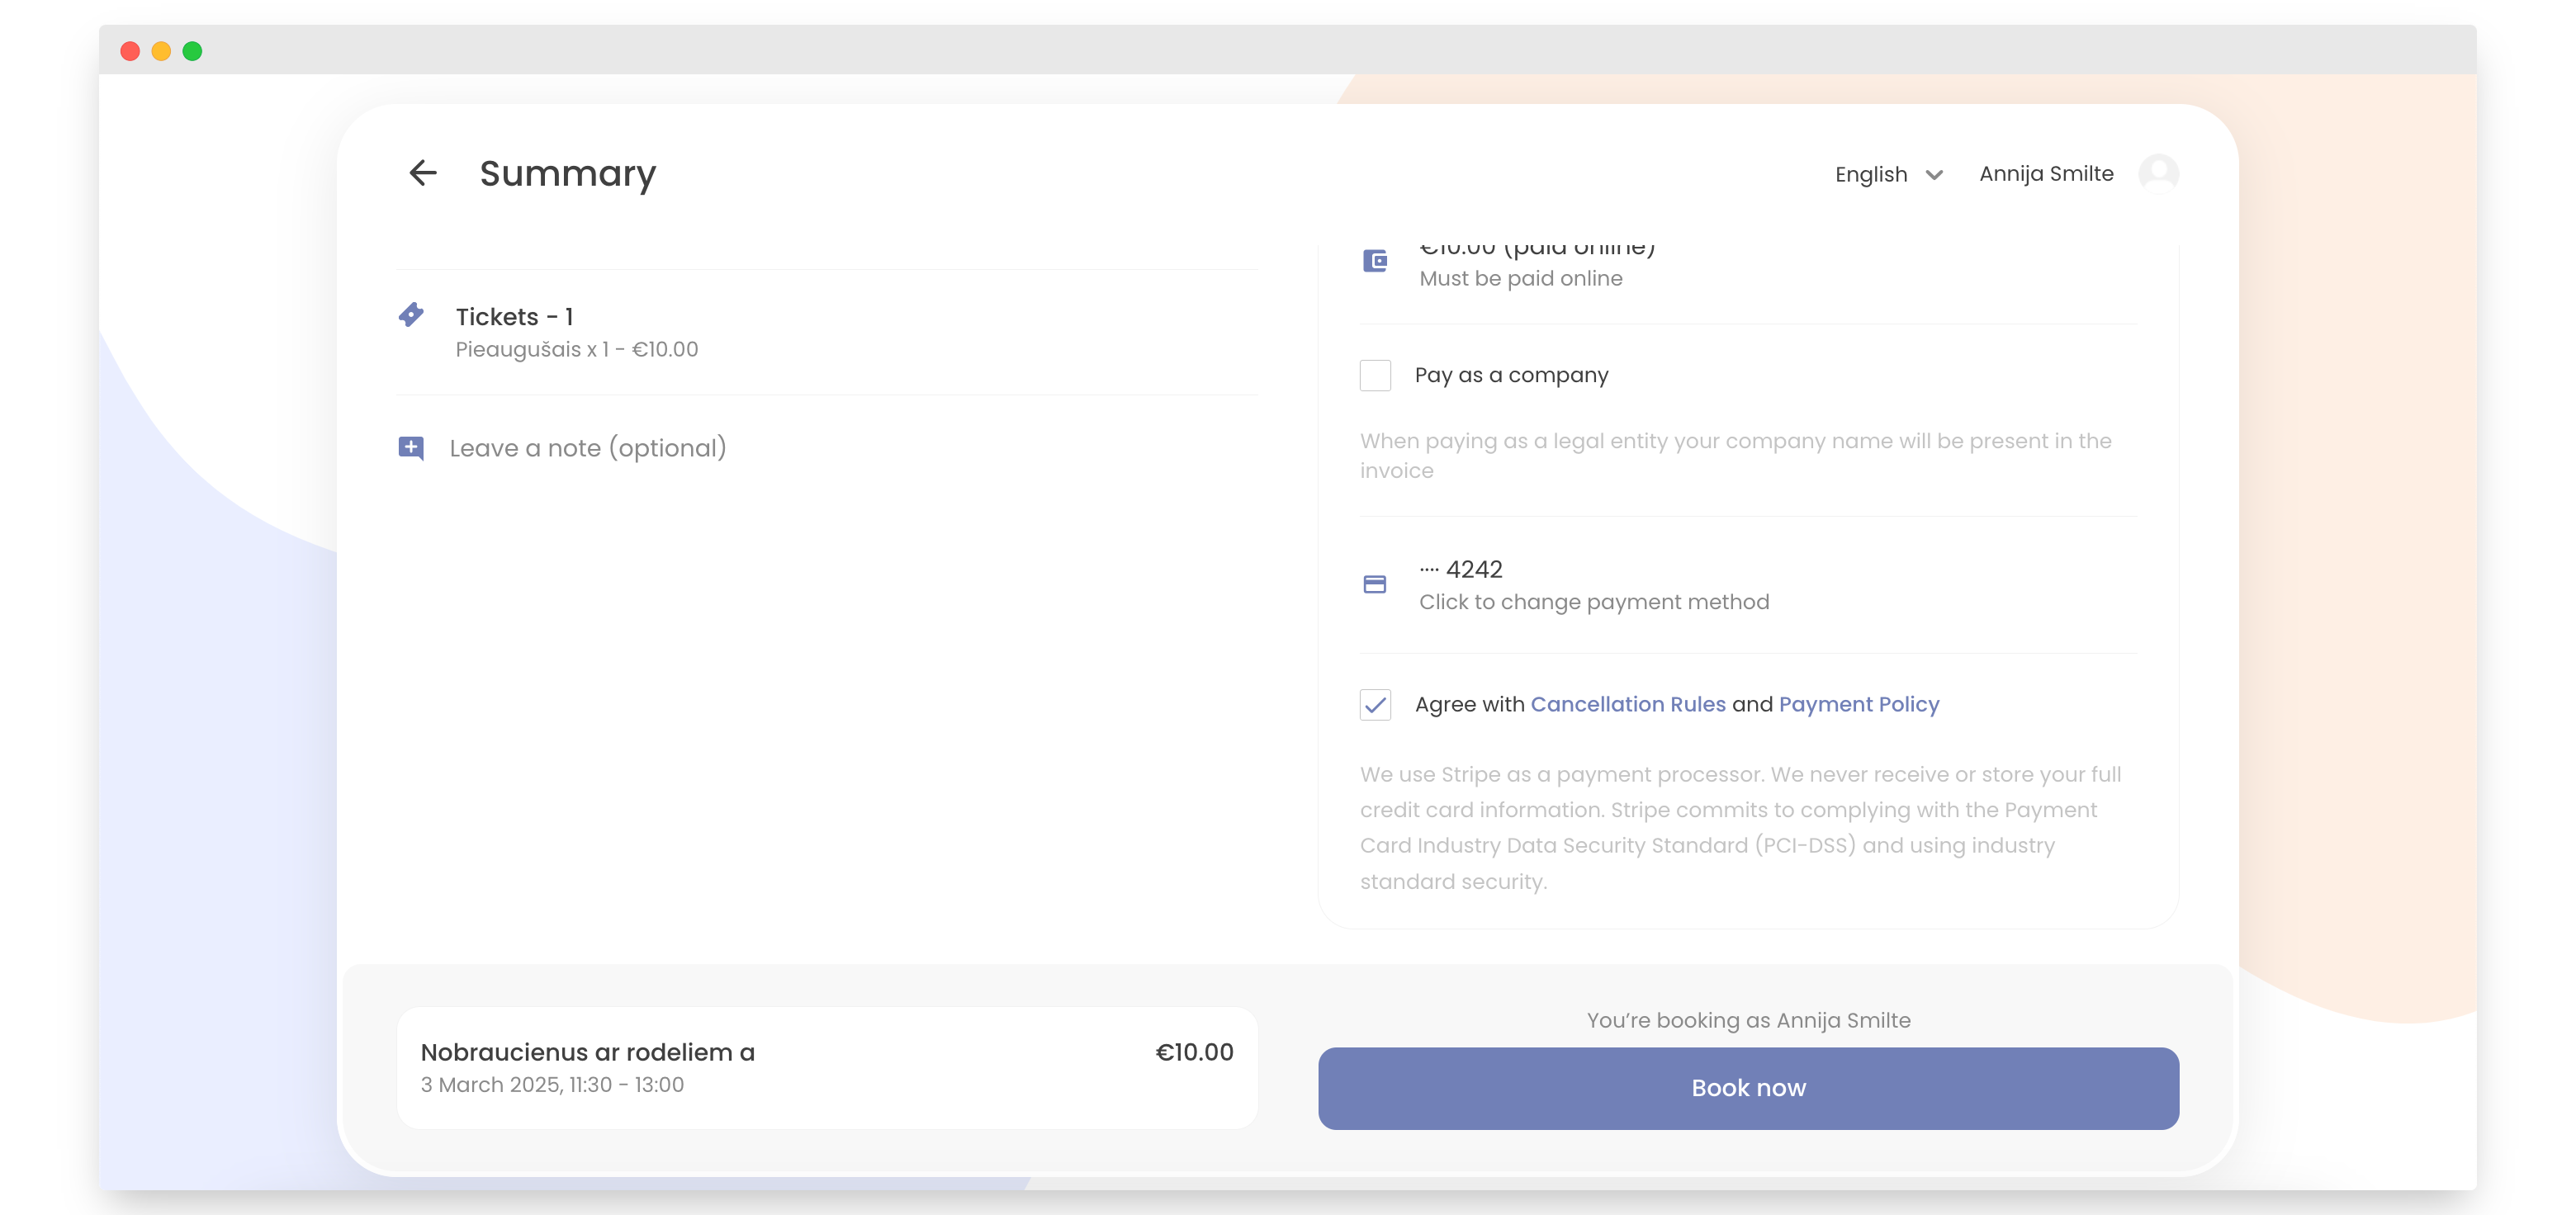Viewport: 2576px width, 1215px height.
Task: Select the Nobraucienus ar rodeliem booking card
Action: tap(826, 1068)
